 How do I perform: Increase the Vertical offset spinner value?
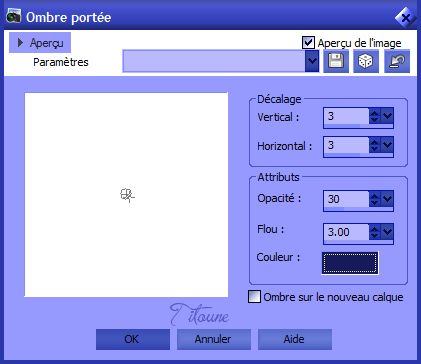(x=375, y=113)
